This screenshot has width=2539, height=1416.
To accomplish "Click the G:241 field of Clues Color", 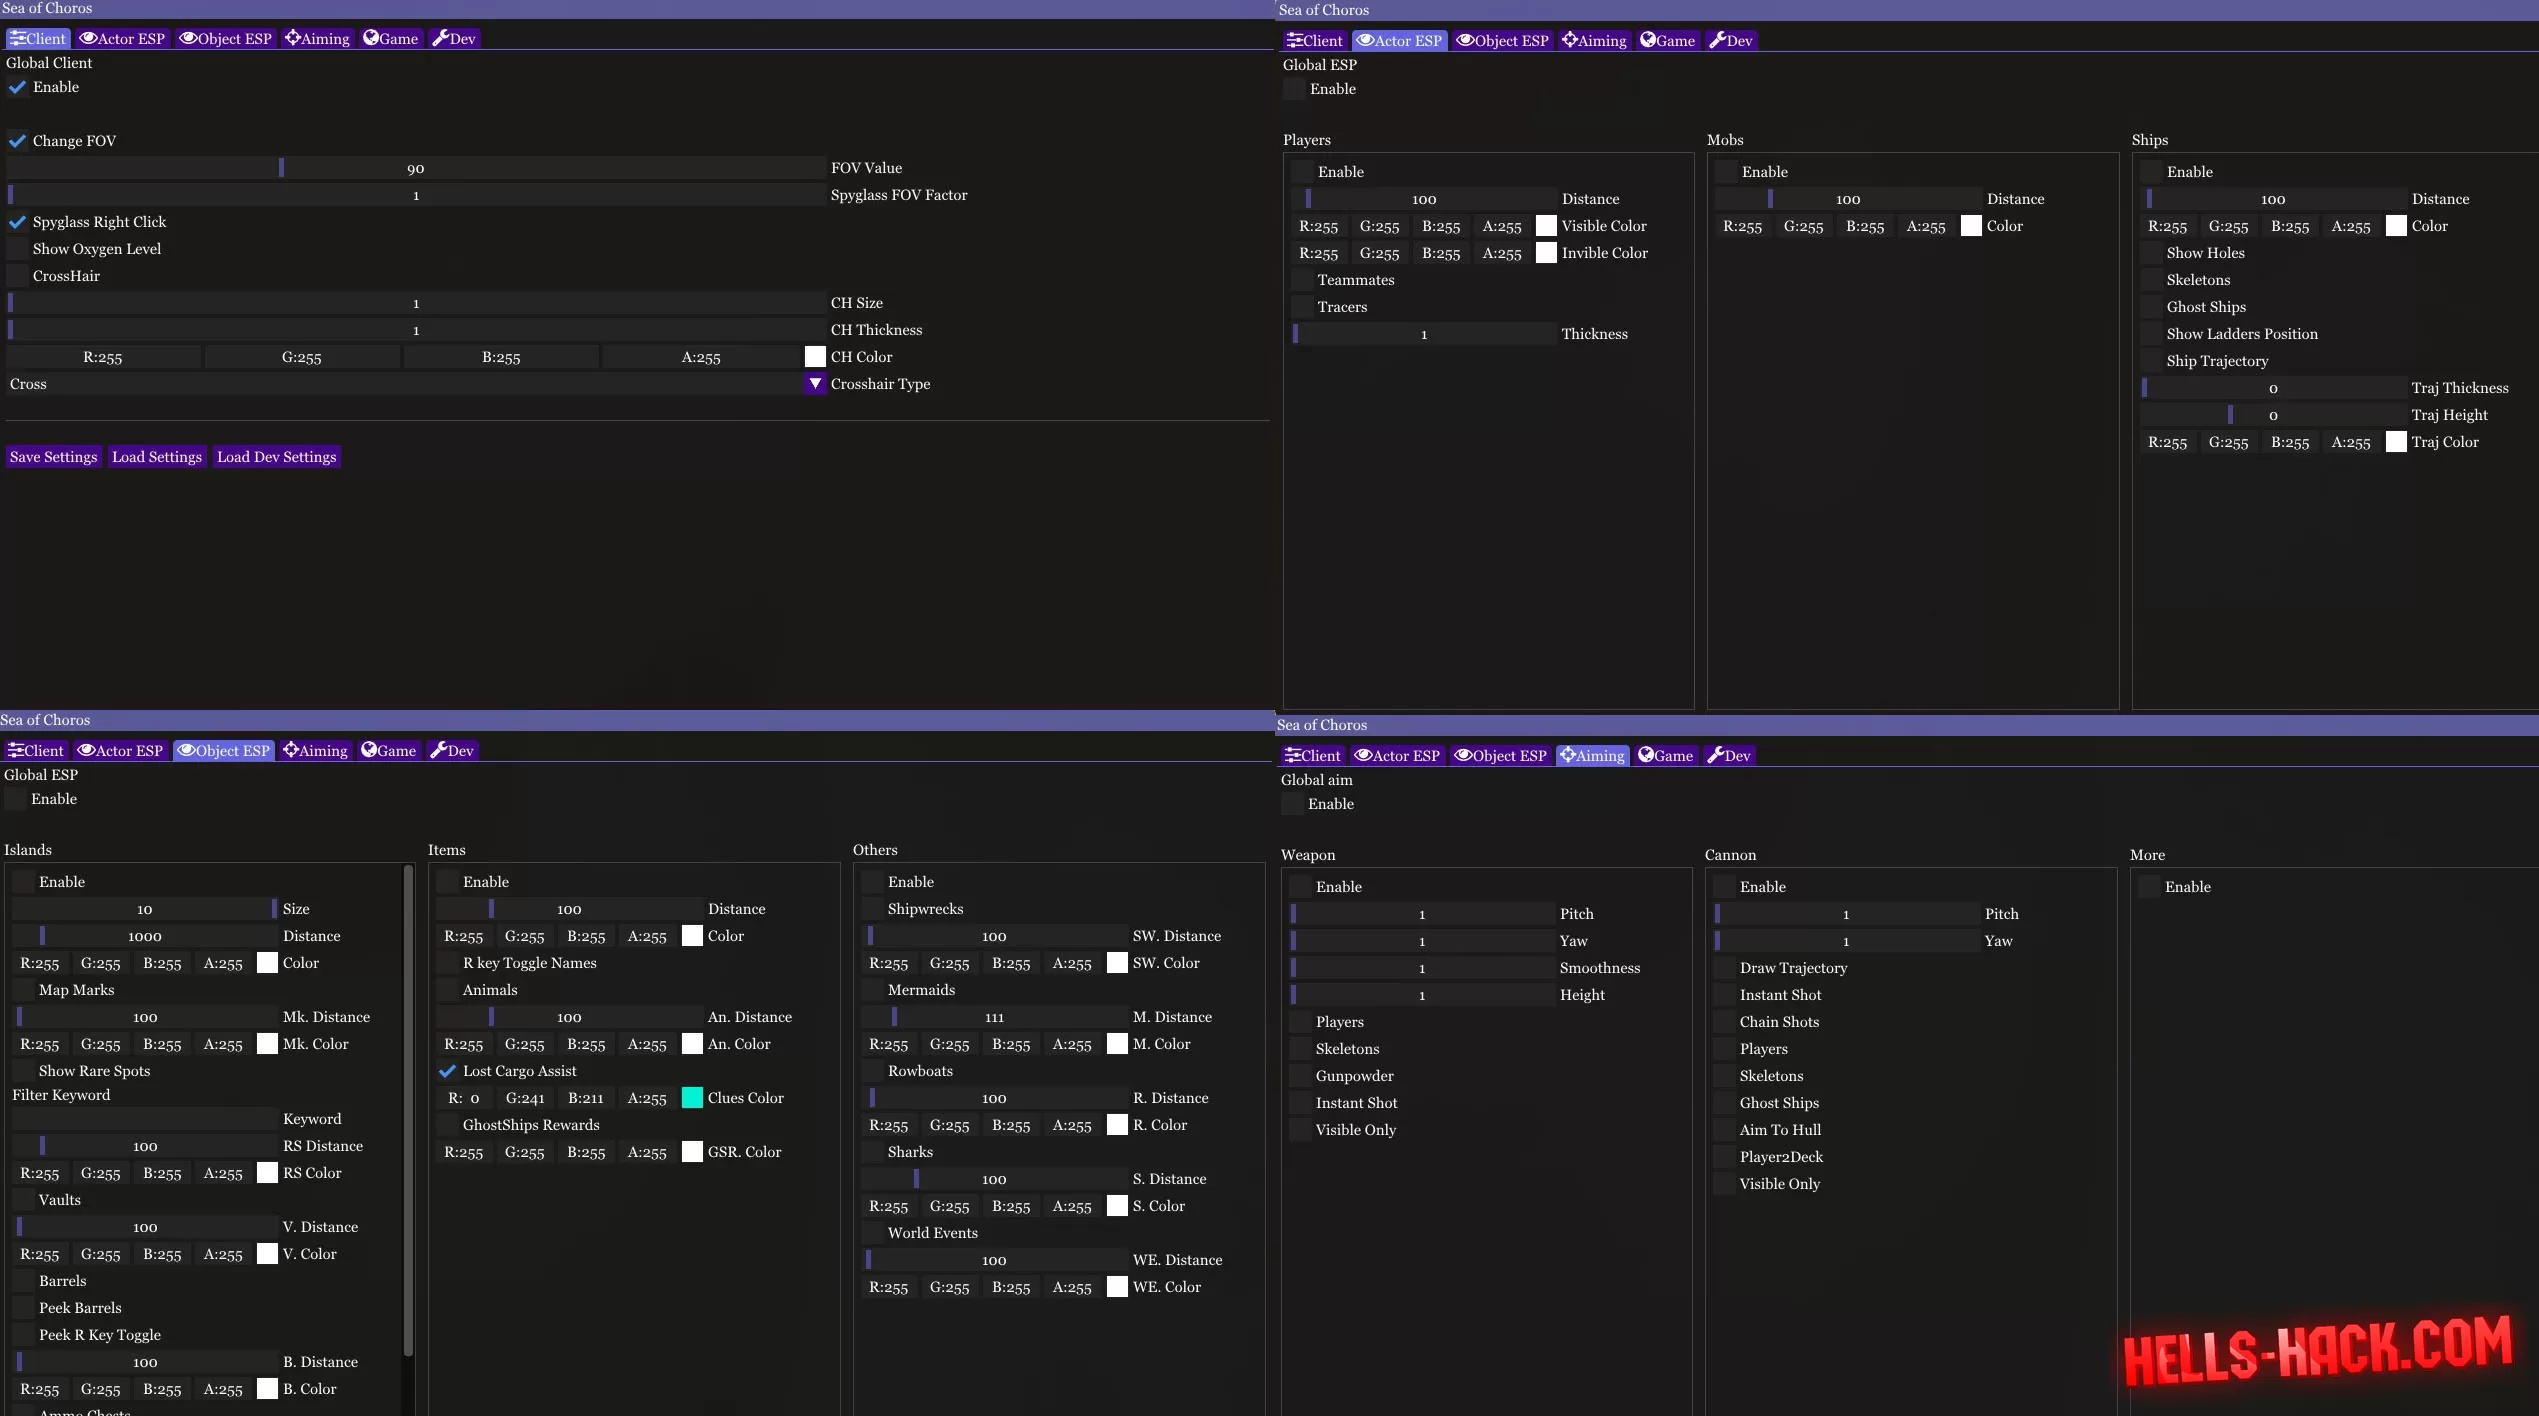I will 525,1098.
